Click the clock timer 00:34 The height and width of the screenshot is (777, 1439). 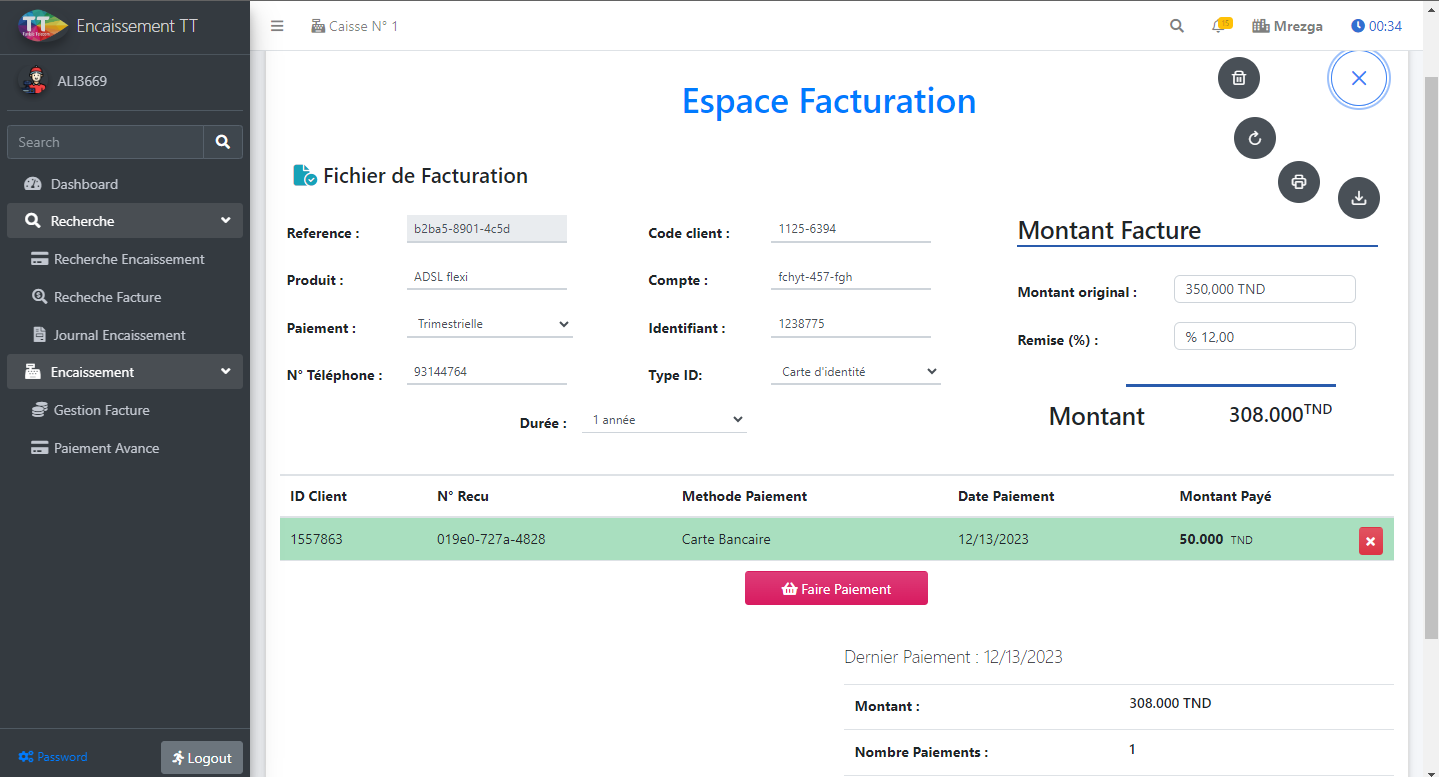tap(1376, 26)
